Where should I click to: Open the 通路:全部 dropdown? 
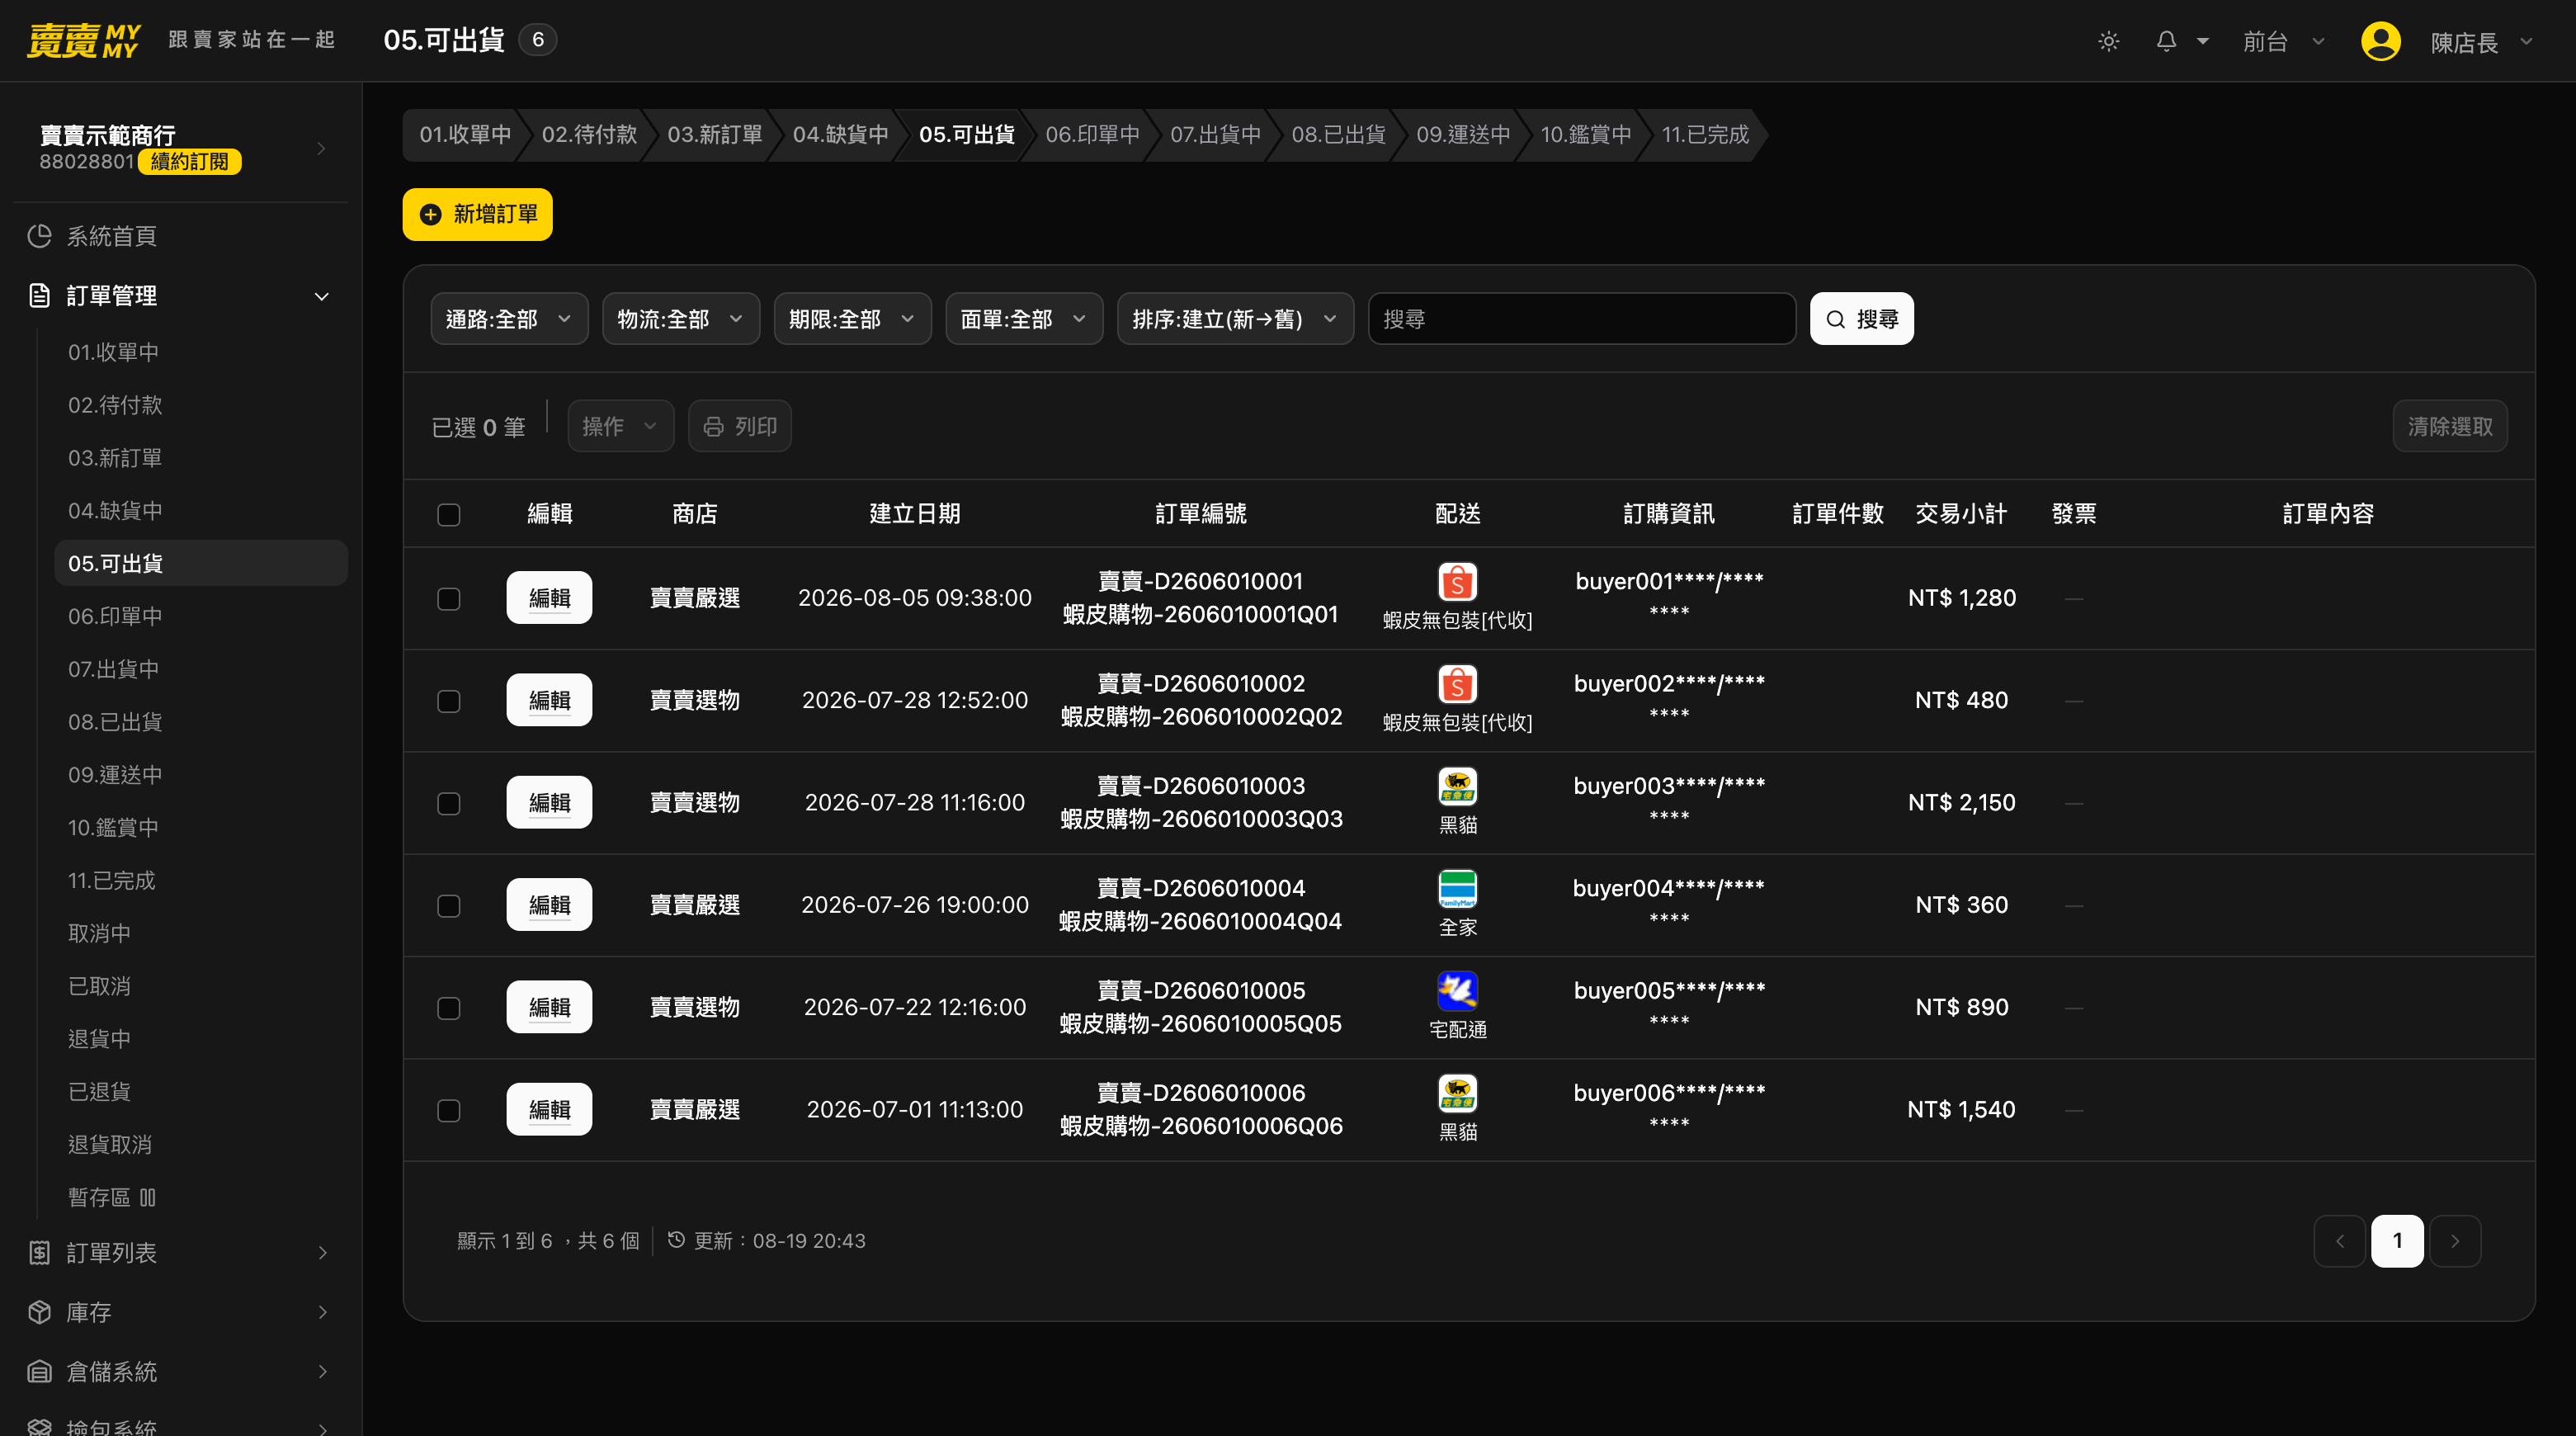click(x=509, y=319)
